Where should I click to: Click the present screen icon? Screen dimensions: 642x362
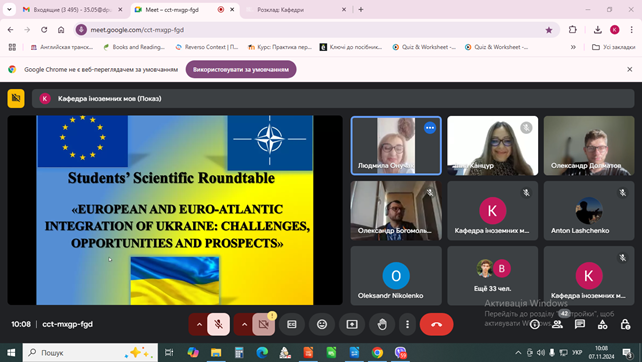(352, 324)
